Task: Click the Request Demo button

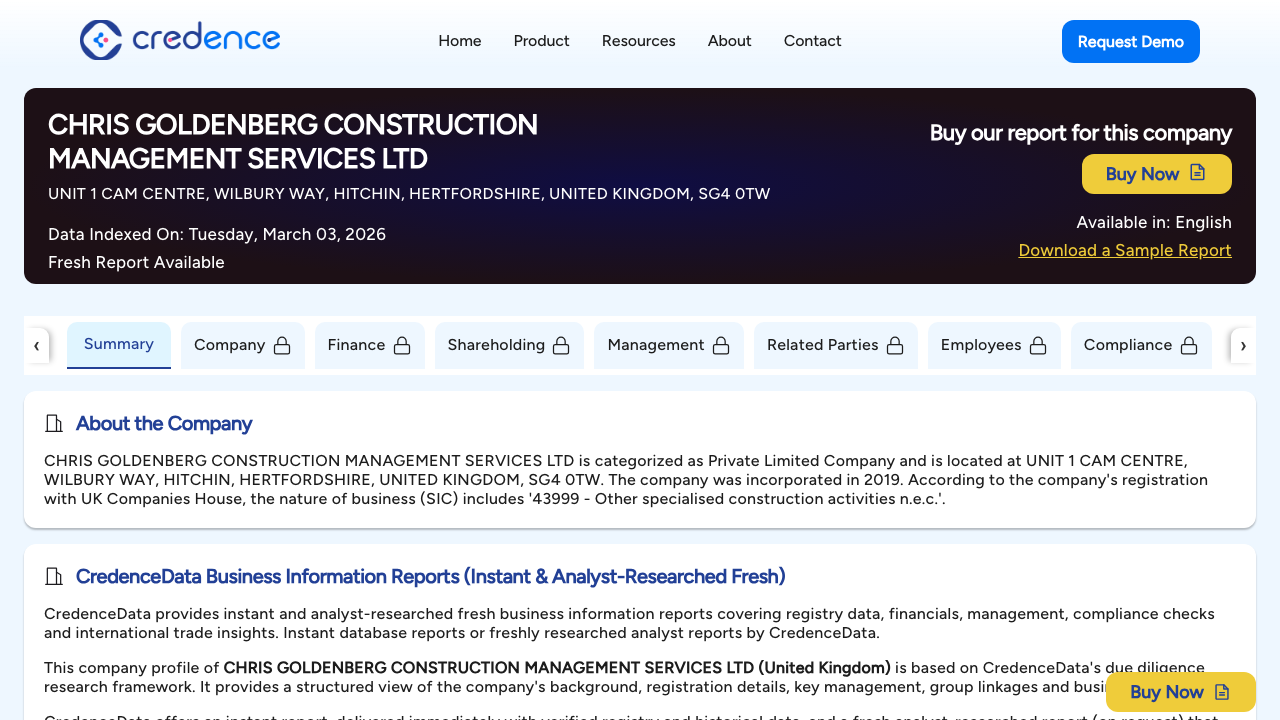Action: 1131,41
